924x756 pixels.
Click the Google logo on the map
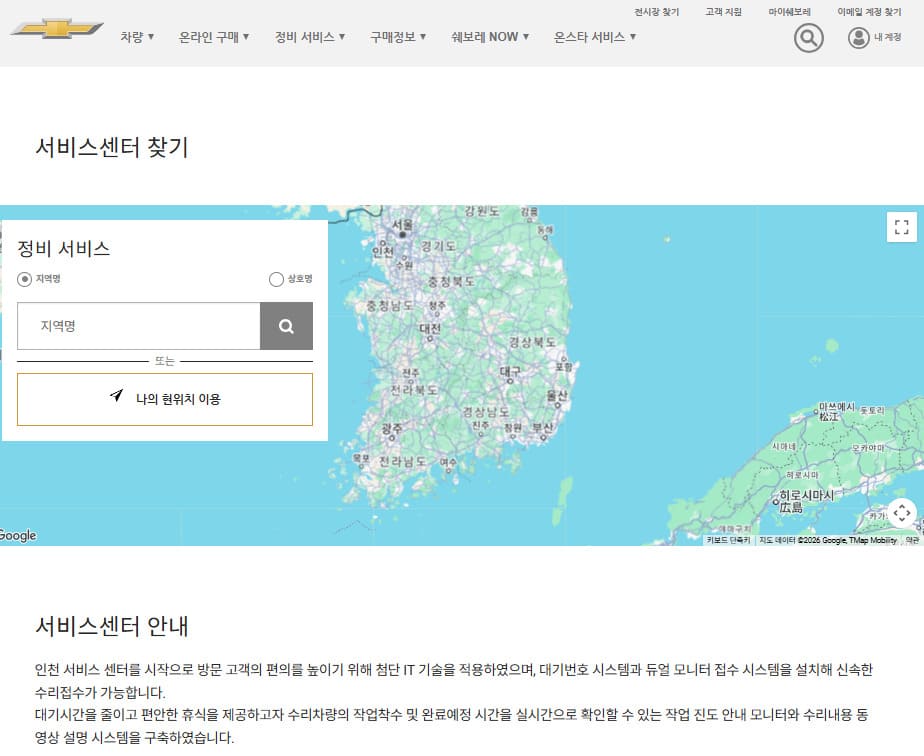pyautogui.click(x=18, y=536)
